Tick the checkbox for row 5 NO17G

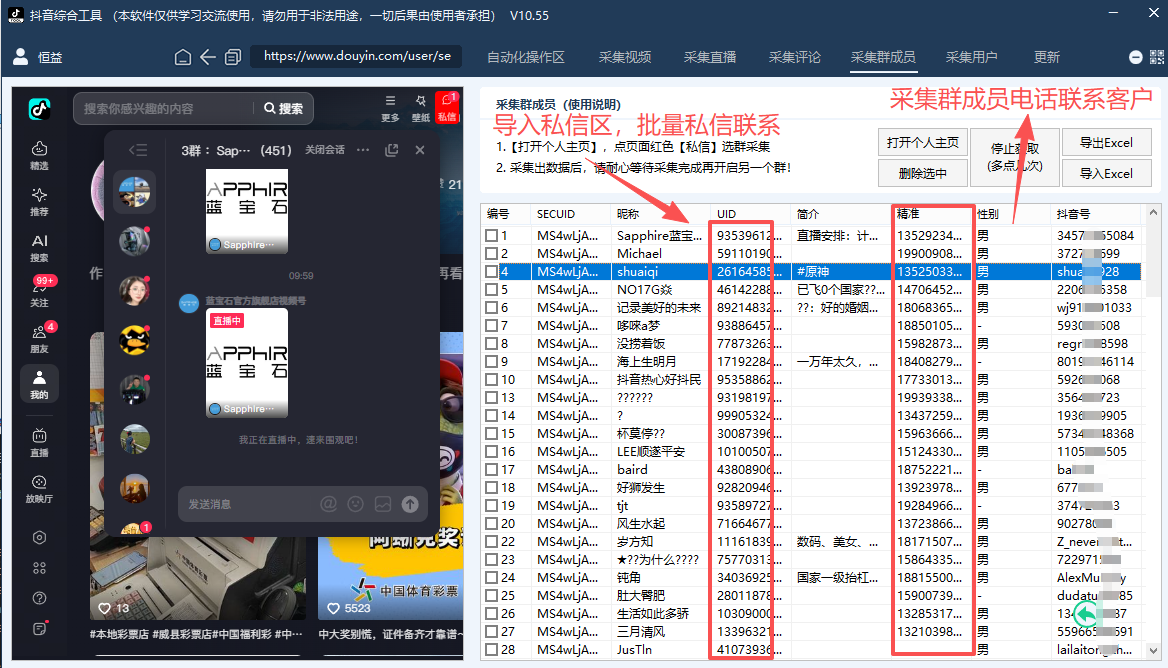491,290
